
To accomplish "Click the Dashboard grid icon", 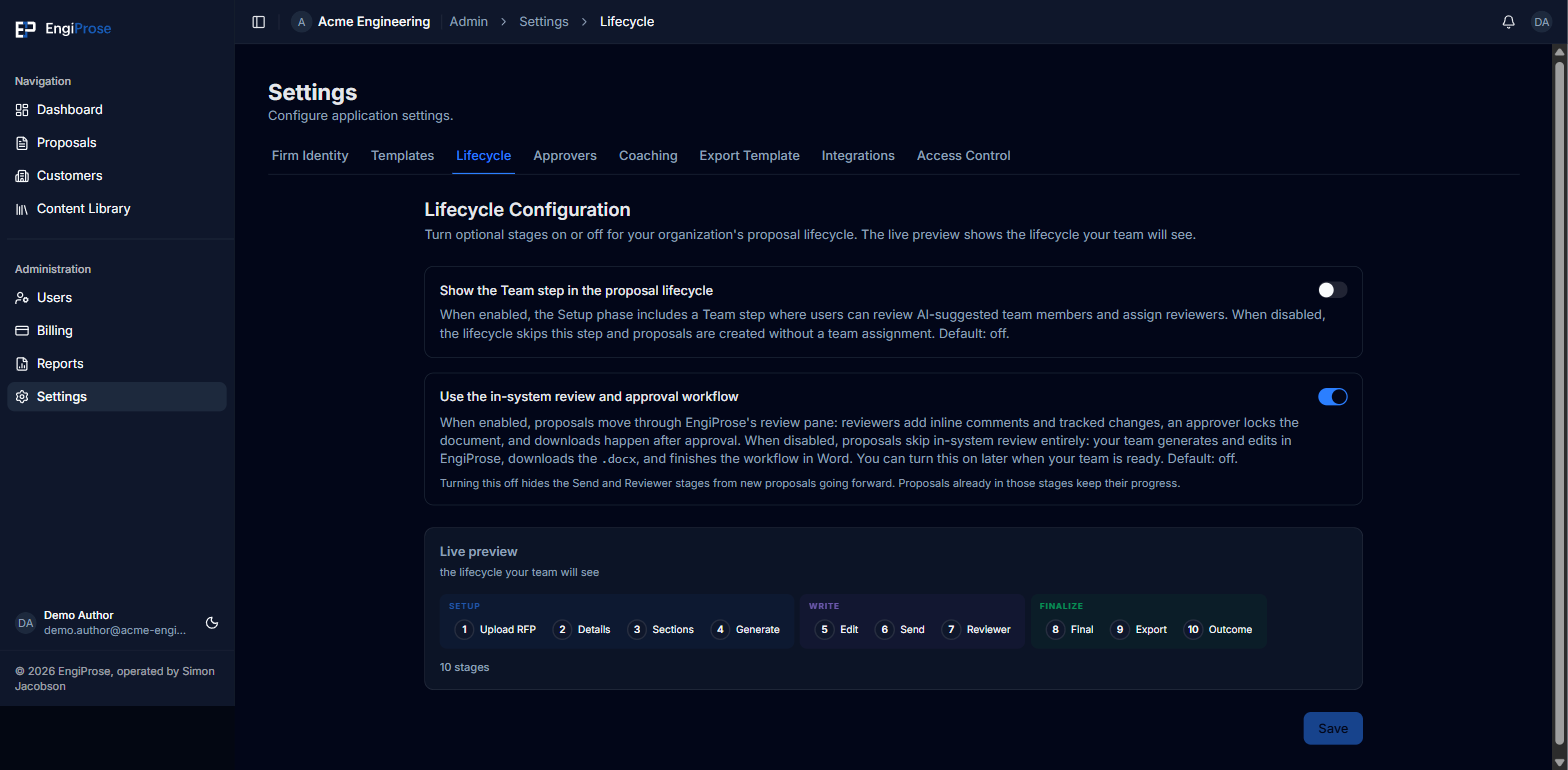I will [22, 110].
